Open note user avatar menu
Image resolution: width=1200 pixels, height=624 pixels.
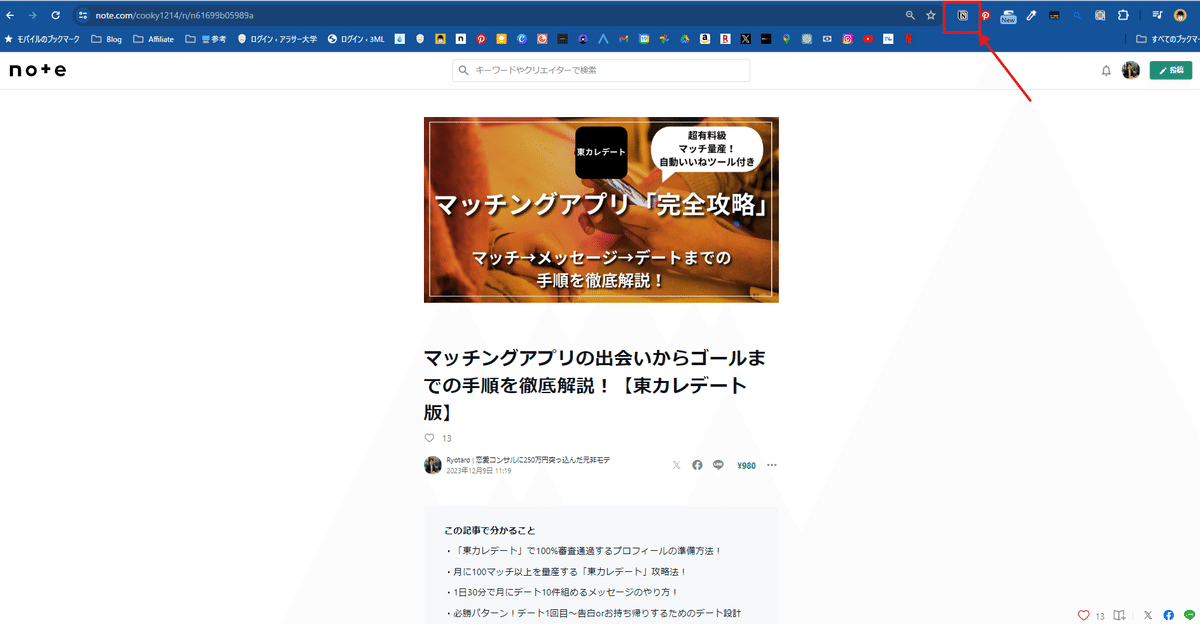click(x=1131, y=70)
